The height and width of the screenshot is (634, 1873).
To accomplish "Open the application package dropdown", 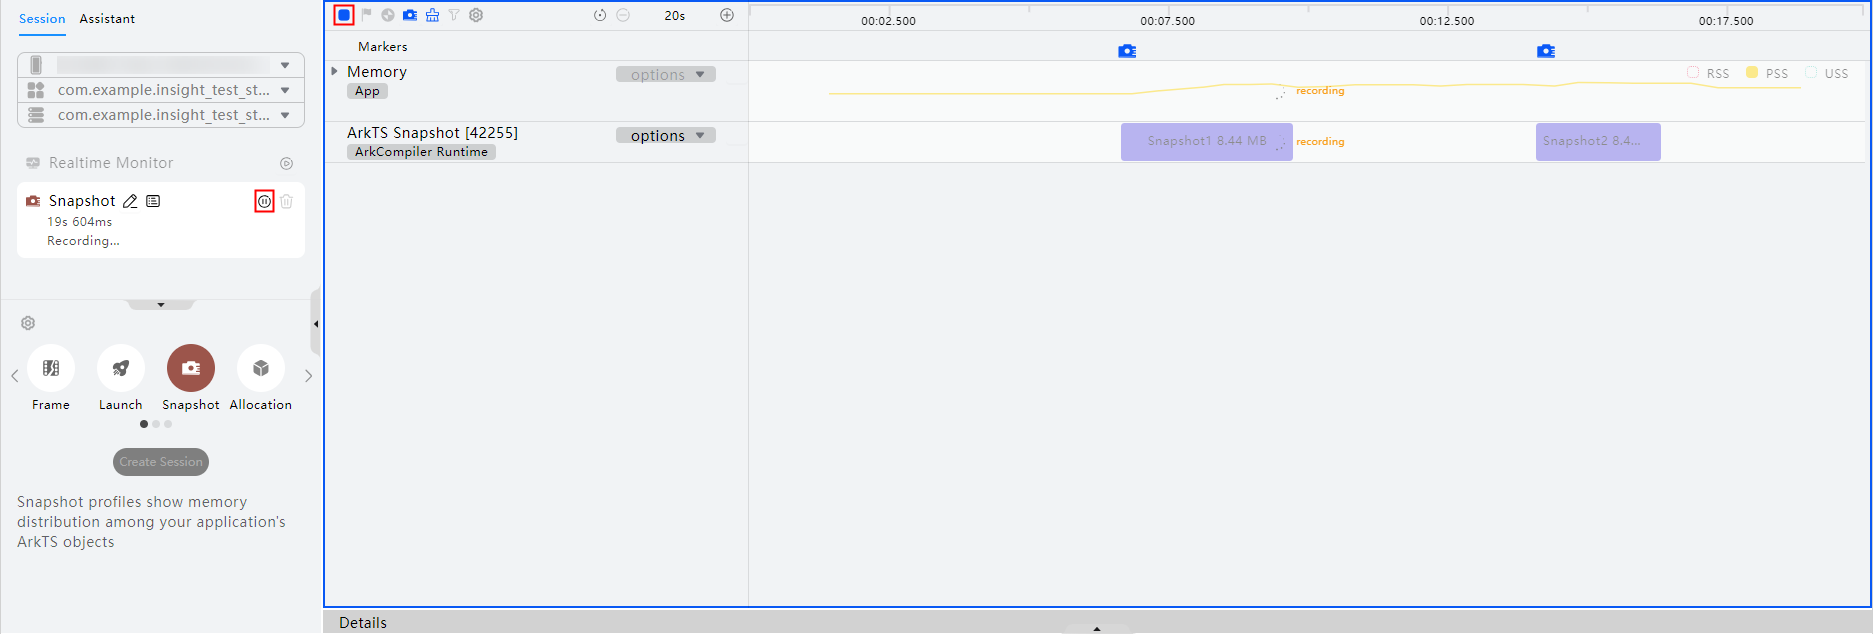I will coord(161,90).
